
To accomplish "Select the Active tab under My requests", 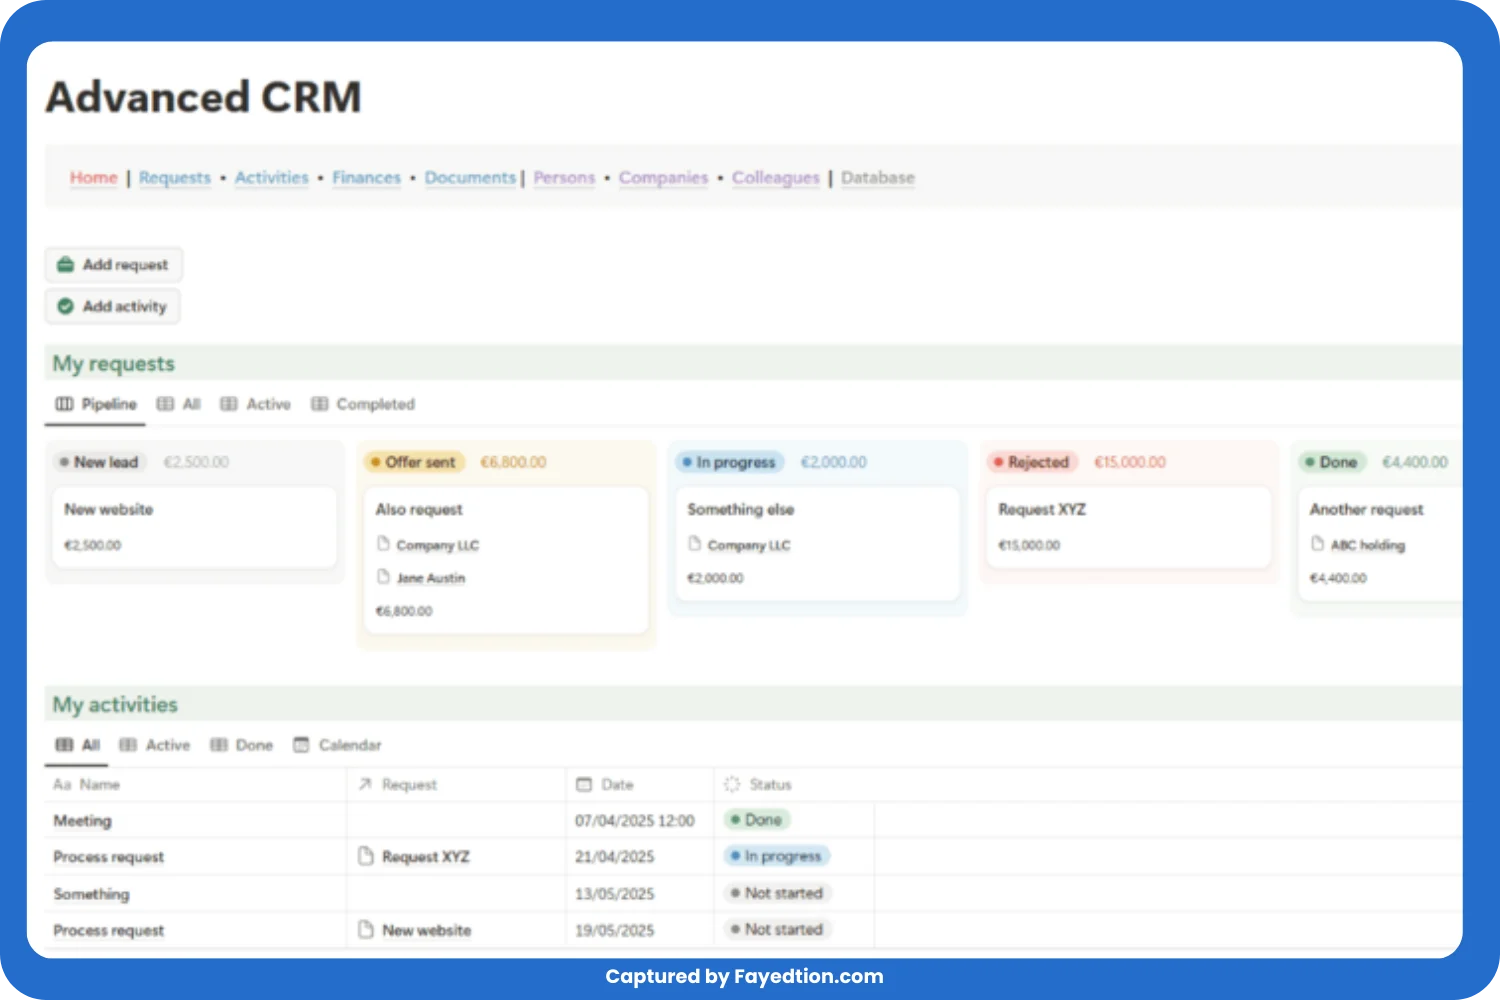I will [256, 404].
